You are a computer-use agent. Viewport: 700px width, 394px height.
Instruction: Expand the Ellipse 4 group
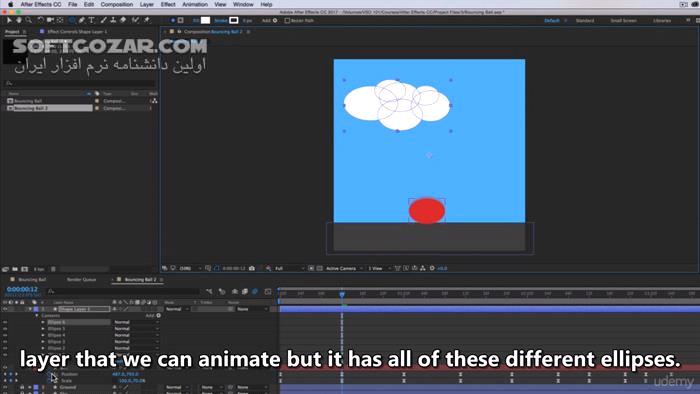43,335
